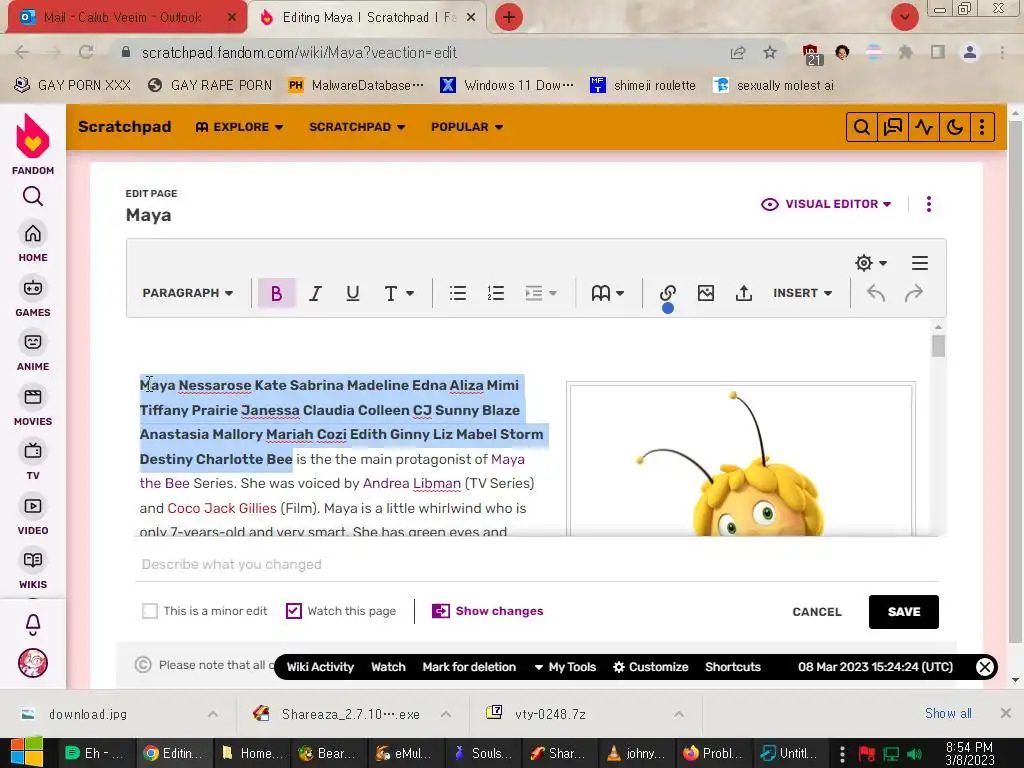The image size is (1024, 768).
Task: Toggle bold formatting in editor toolbar
Action: coord(276,293)
